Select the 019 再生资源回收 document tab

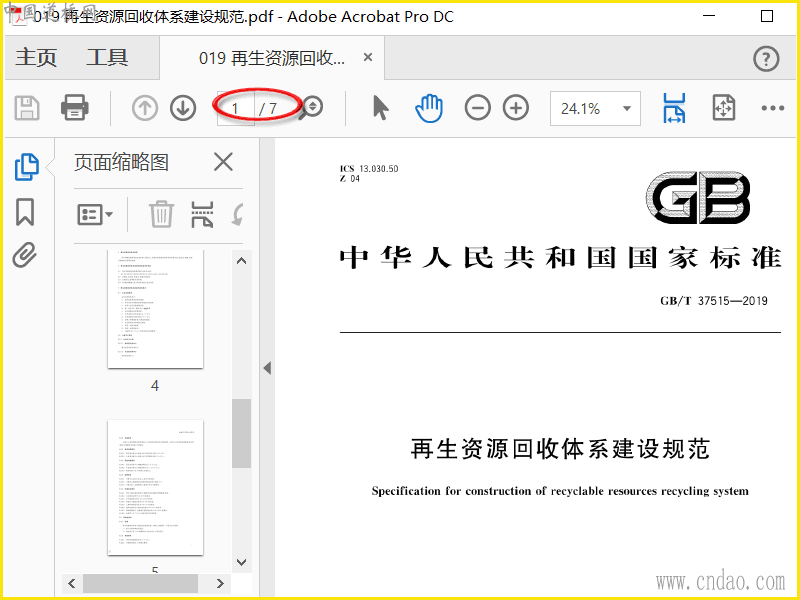coord(272,58)
